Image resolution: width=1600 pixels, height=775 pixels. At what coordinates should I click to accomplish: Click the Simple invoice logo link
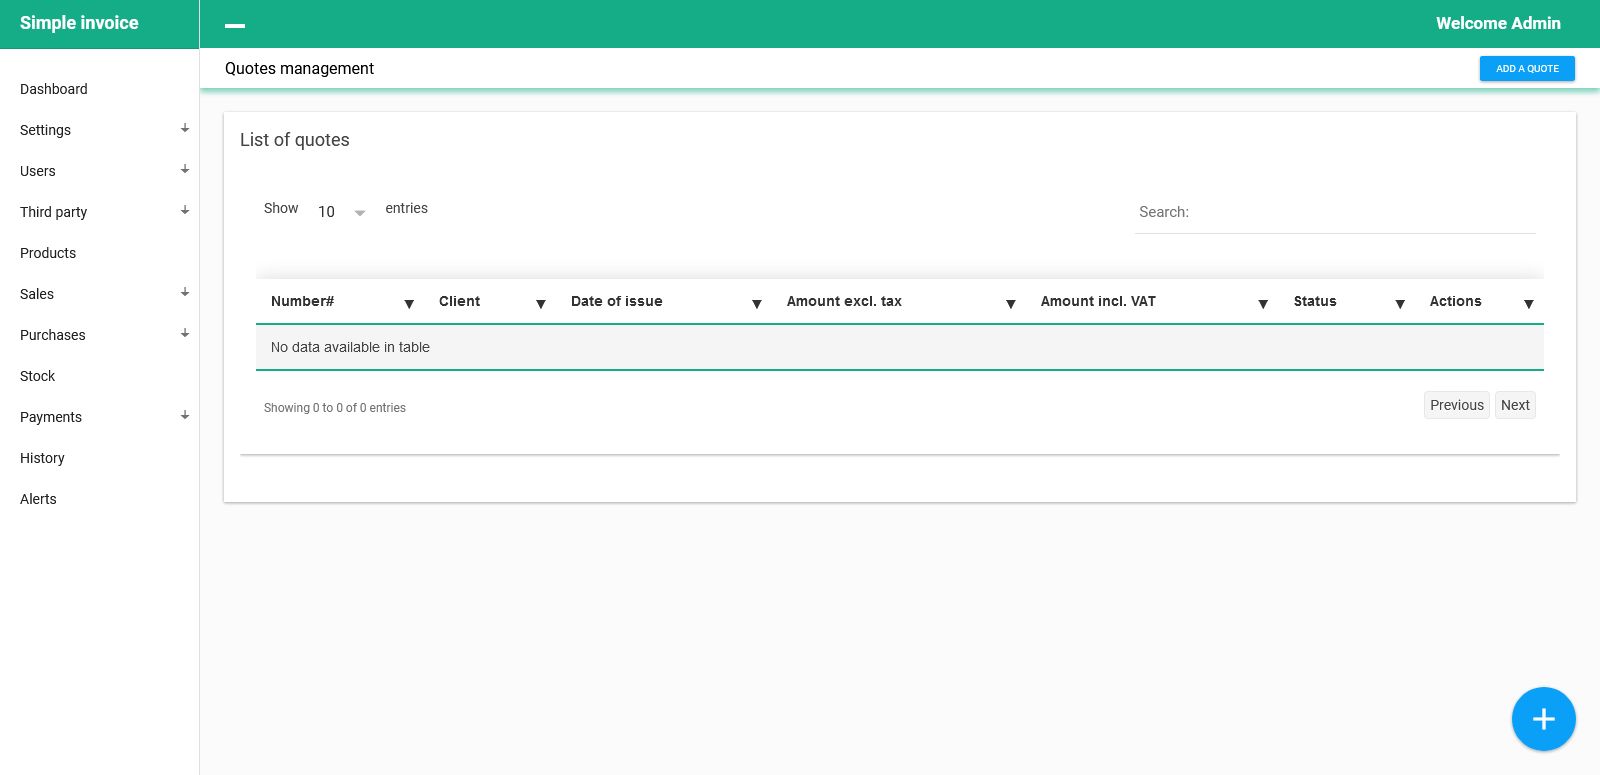click(x=79, y=23)
